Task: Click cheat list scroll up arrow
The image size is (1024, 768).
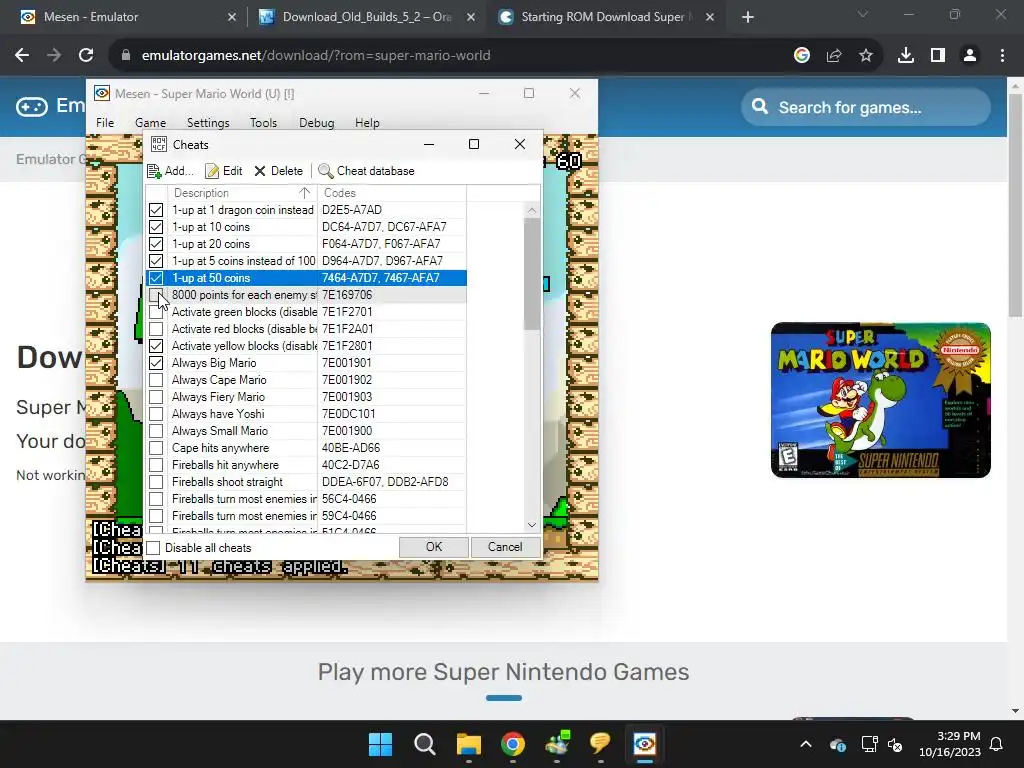Action: (x=532, y=210)
